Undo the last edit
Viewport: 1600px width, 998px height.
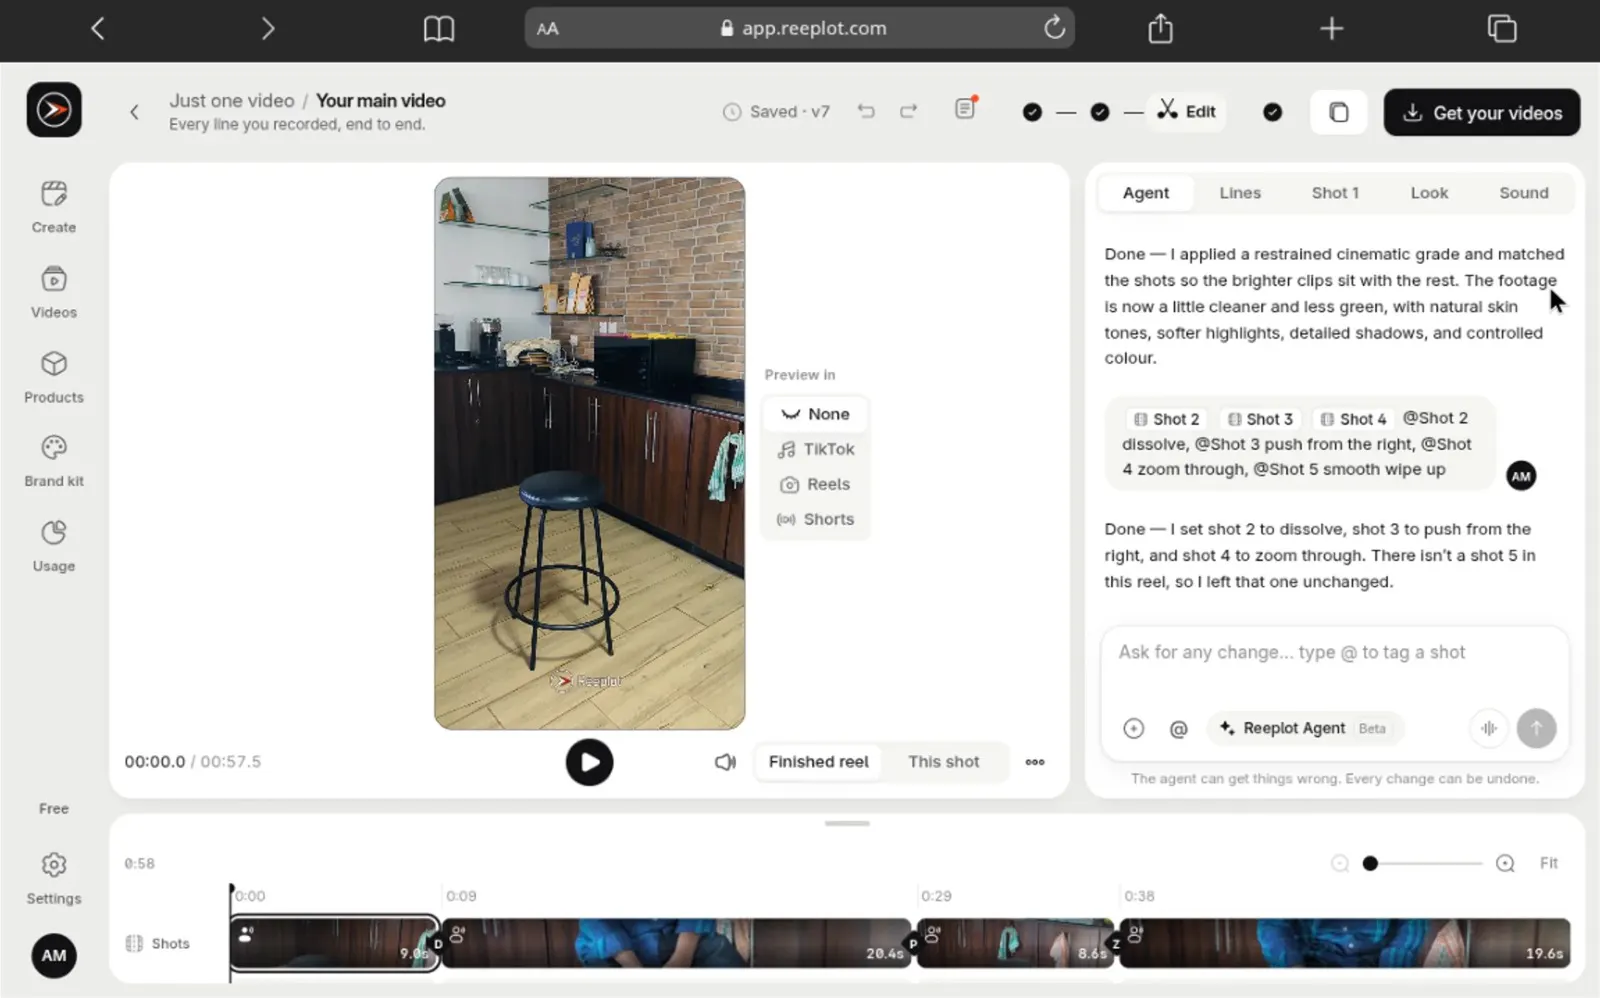866,111
